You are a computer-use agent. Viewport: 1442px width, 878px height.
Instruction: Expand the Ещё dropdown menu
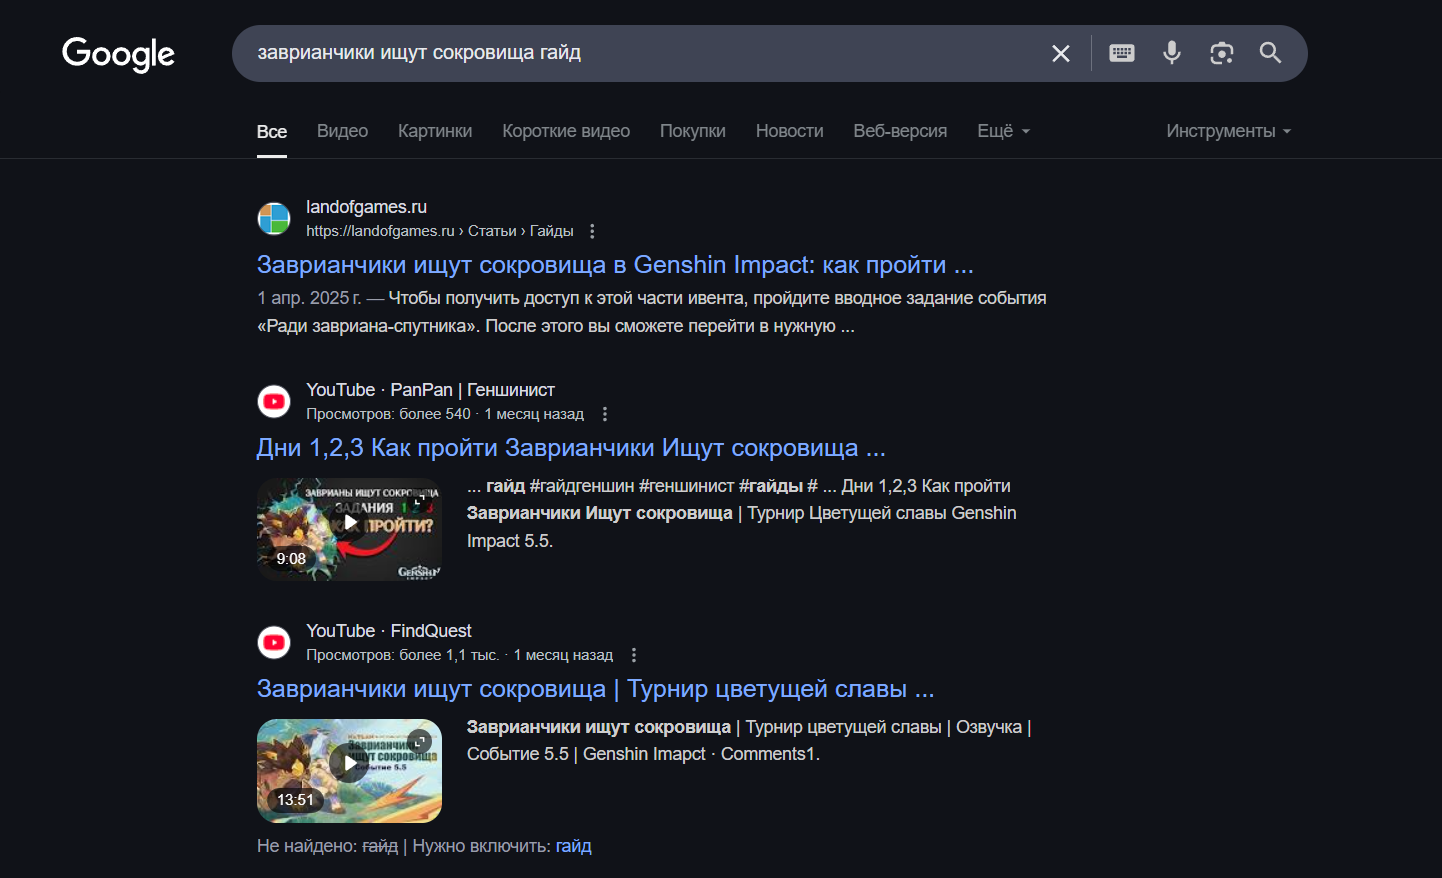(1003, 131)
